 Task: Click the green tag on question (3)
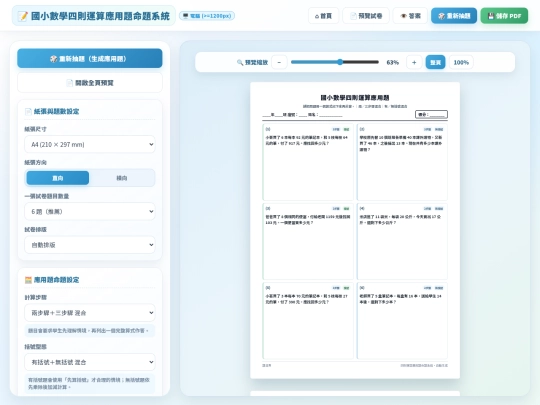(346, 209)
